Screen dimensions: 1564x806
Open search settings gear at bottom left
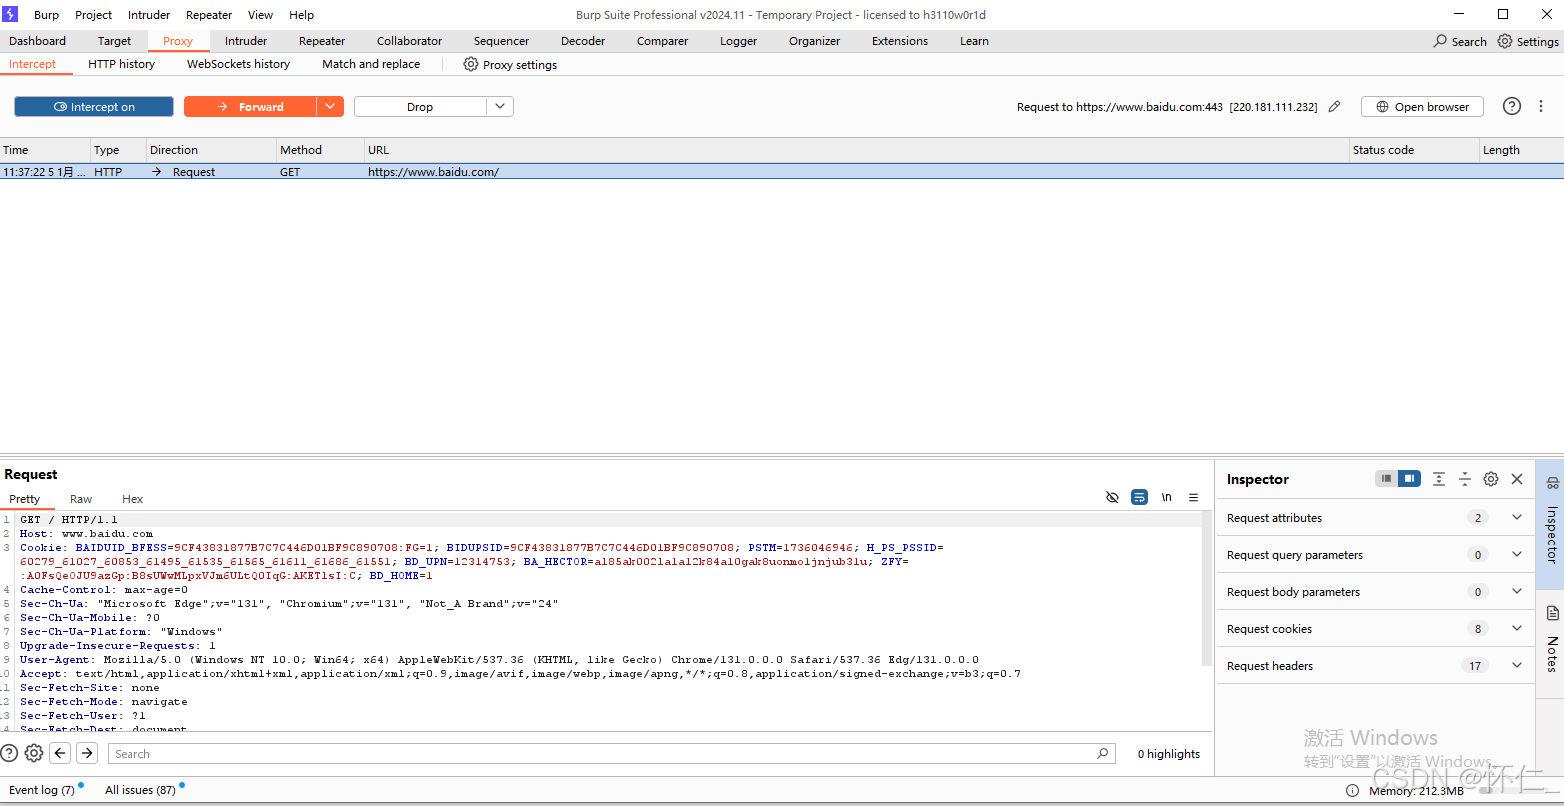point(34,753)
